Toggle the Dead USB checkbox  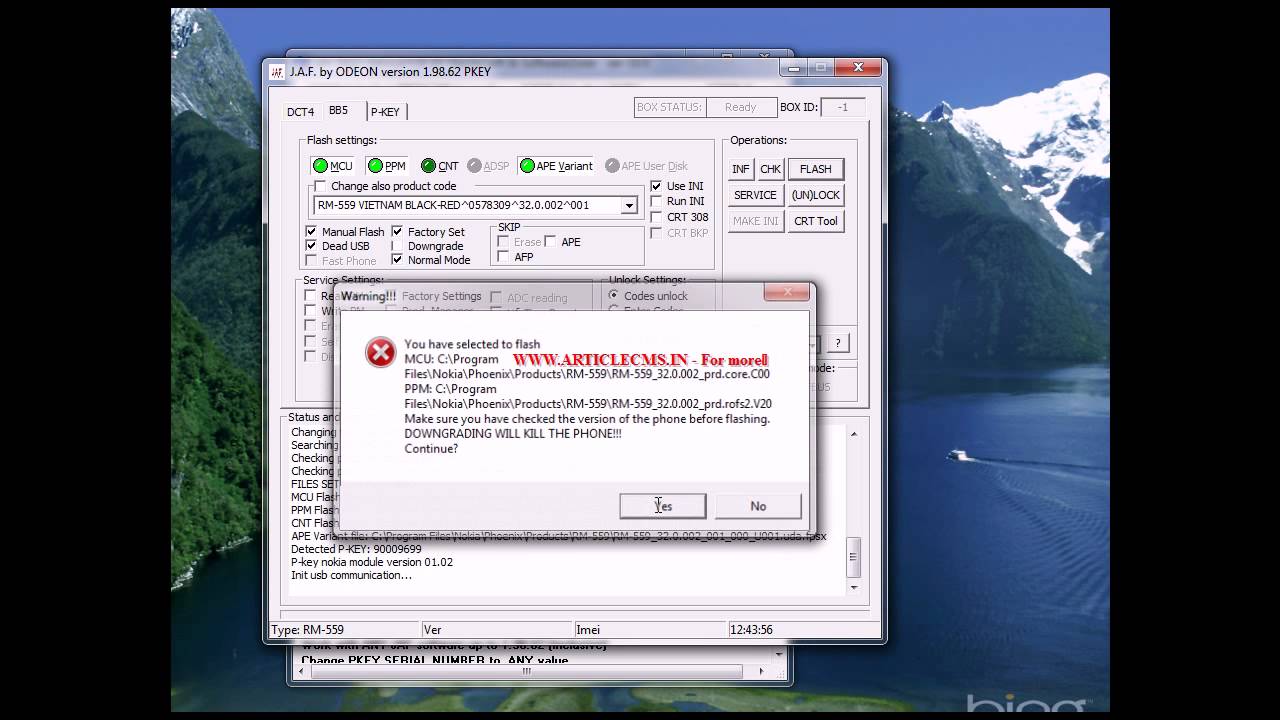coord(311,246)
